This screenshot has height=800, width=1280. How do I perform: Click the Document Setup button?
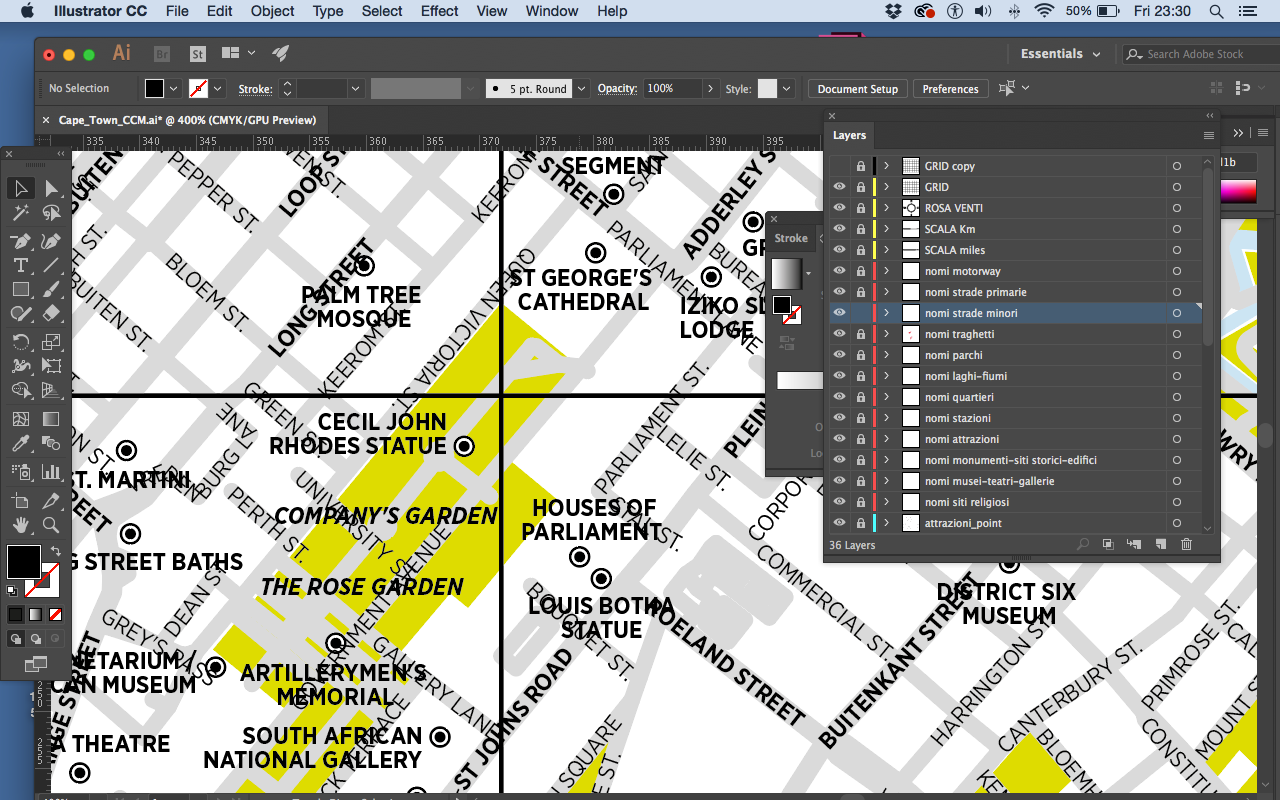(858, 89)
